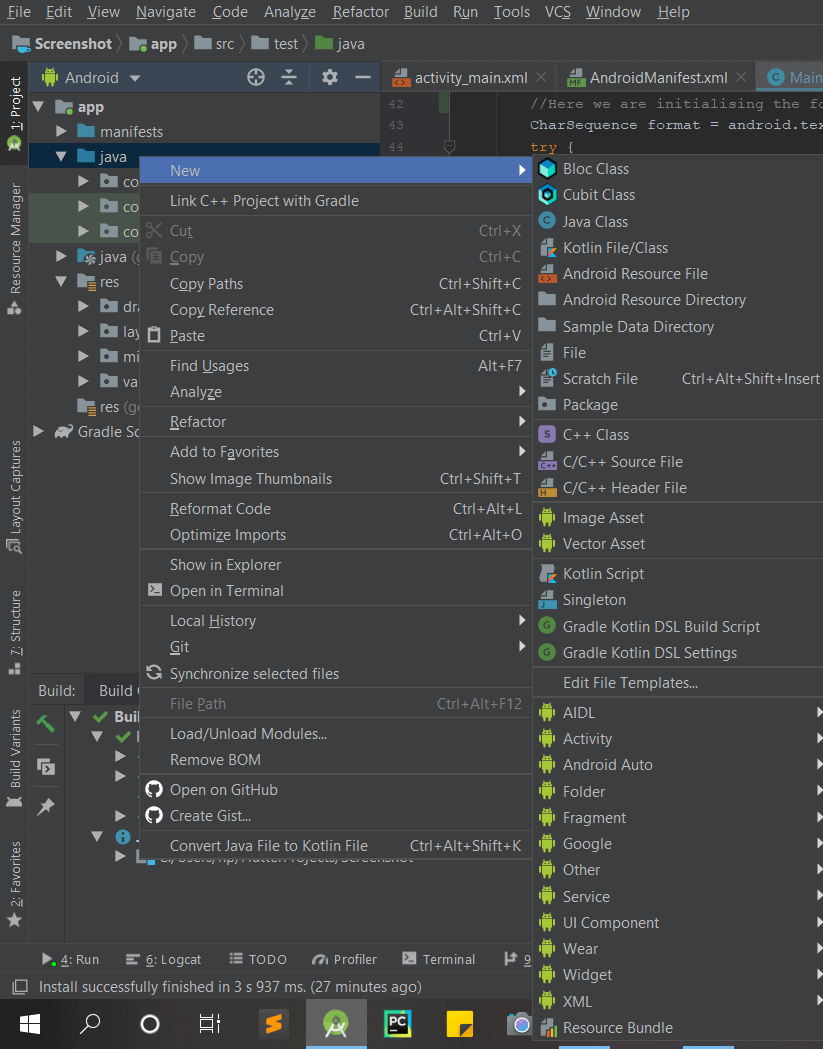The height and width of the screenshot is (1049, 823).
Task: Open the File menu
Action: tap(18, 12)
